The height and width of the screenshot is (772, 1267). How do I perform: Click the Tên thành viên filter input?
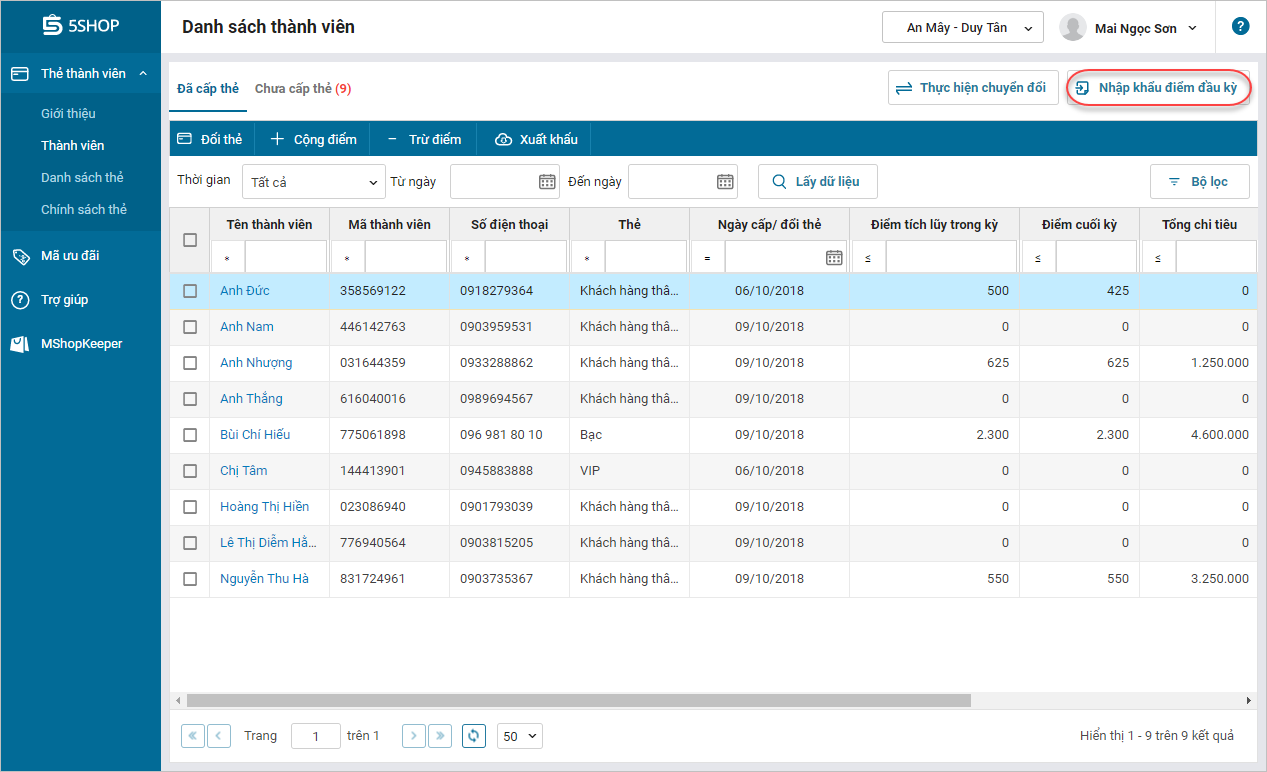pyautogui.click(x=286, y=258)
